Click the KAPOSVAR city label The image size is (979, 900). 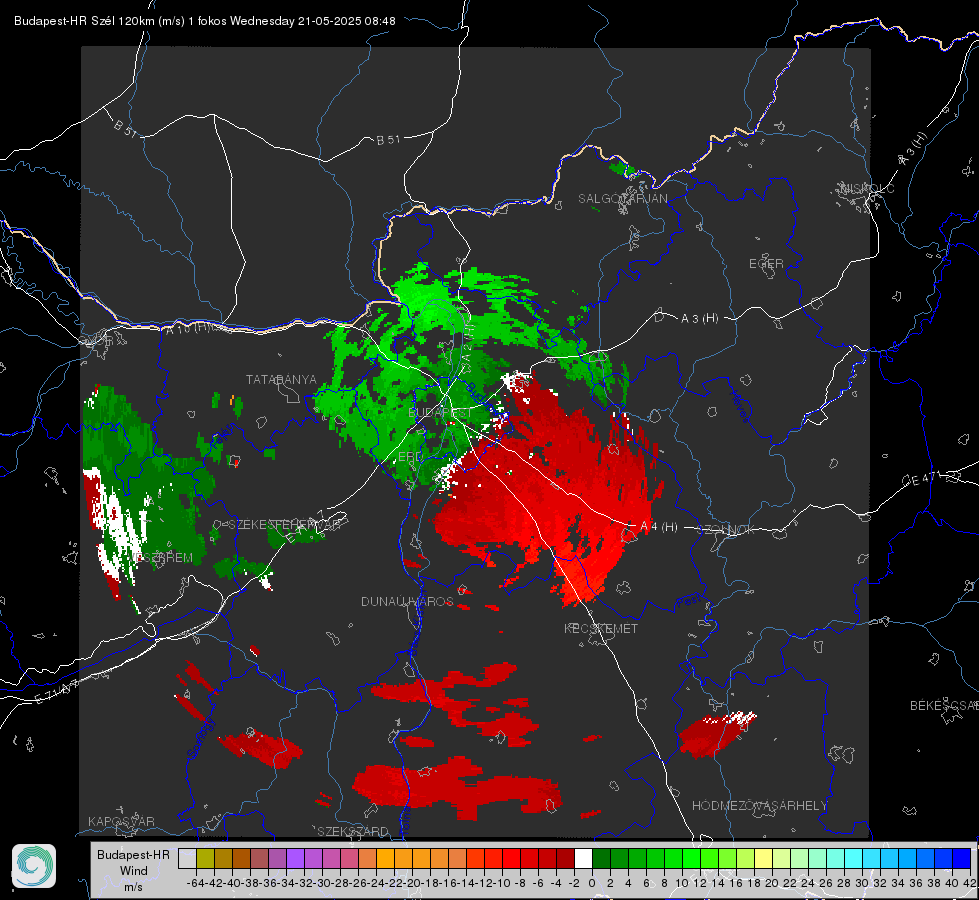coord(121,821)
